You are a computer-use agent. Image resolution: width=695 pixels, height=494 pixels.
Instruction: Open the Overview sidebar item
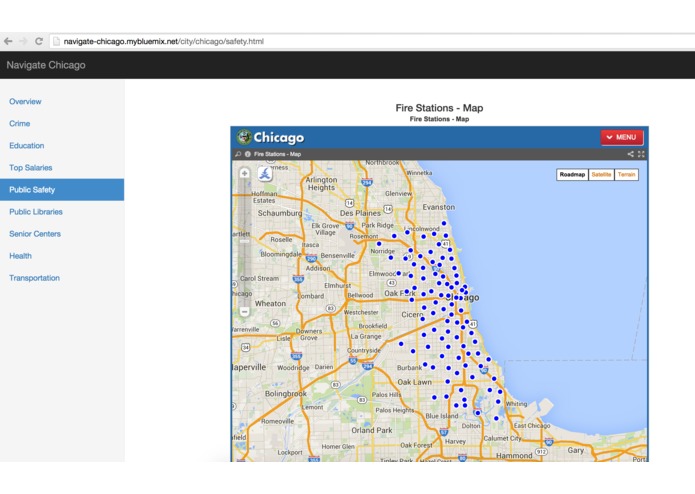click(25, 101)
